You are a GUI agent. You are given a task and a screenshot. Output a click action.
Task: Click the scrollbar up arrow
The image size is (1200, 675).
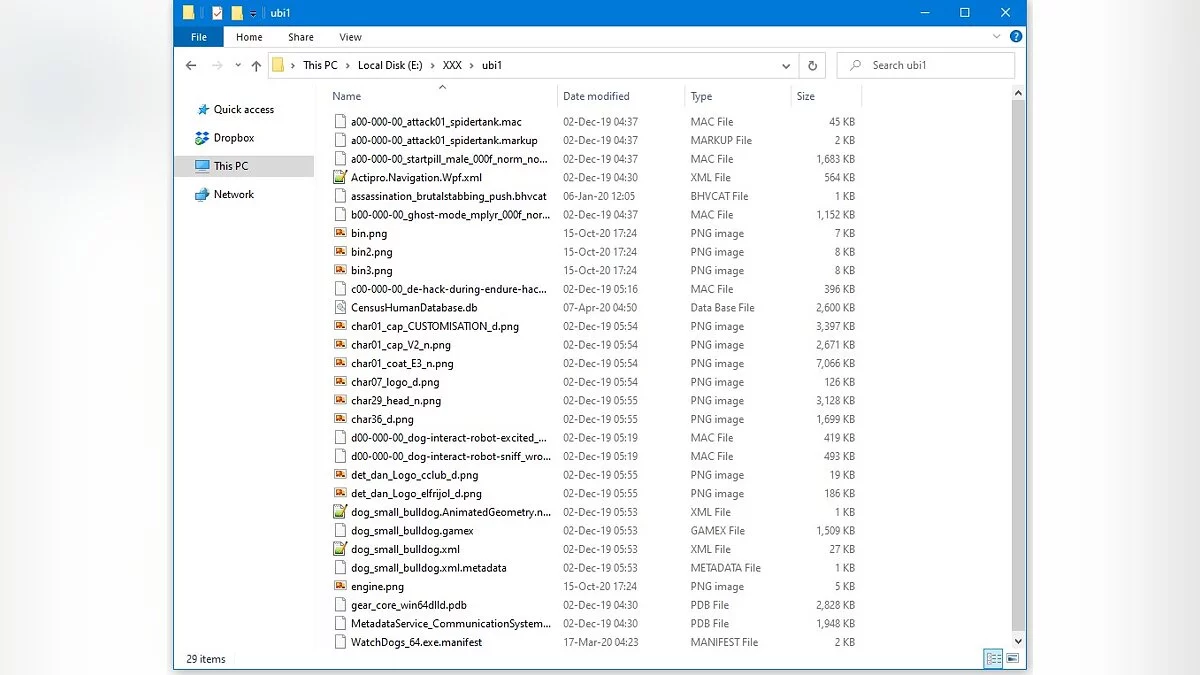1019,93
